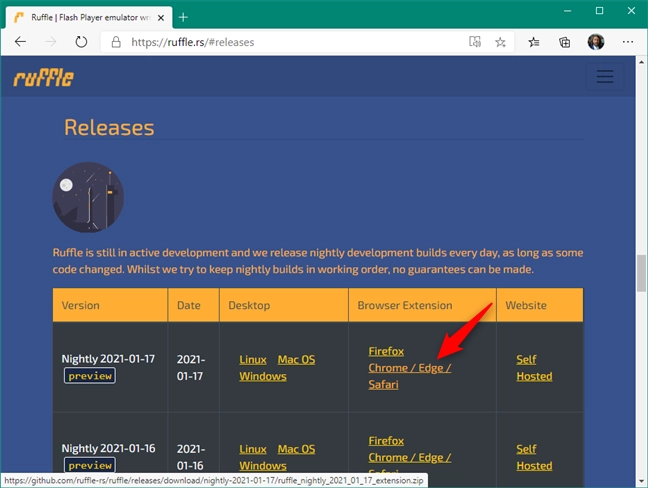This screenshot has height=488, width=648.
Task: Click the Version column header
Action: tap(110, 305)
